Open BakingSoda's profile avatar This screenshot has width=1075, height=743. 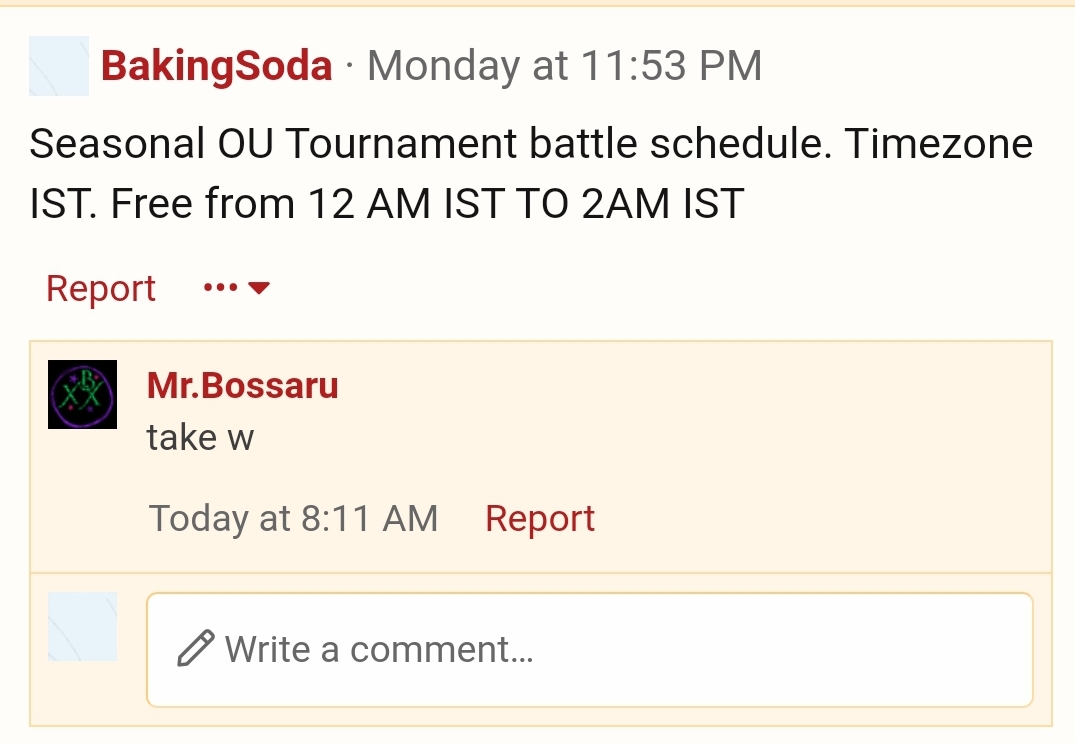pyautogui.click(x=59, y=66)
